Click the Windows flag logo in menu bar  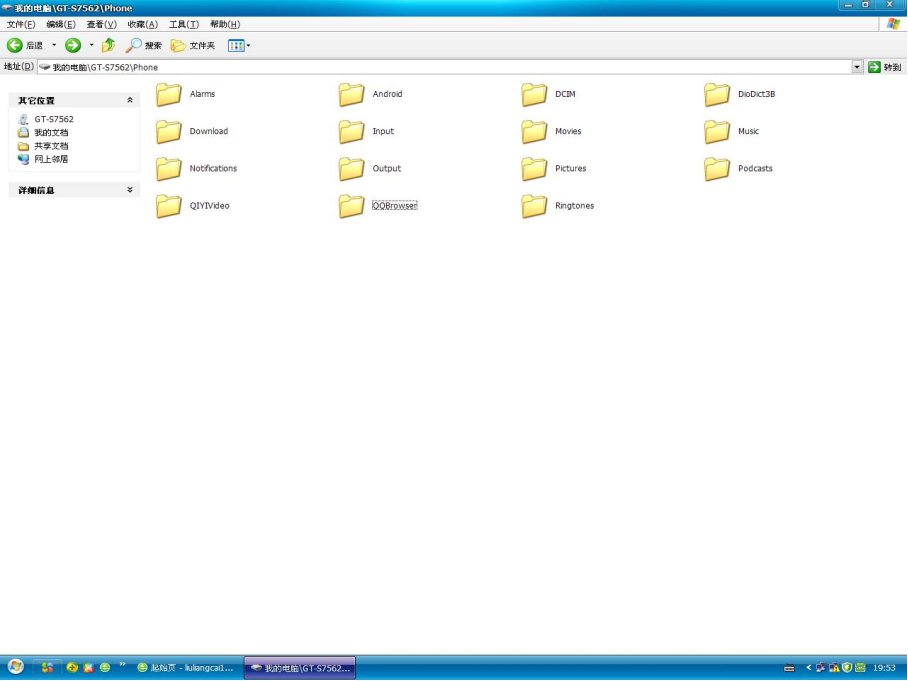(894, 24)
